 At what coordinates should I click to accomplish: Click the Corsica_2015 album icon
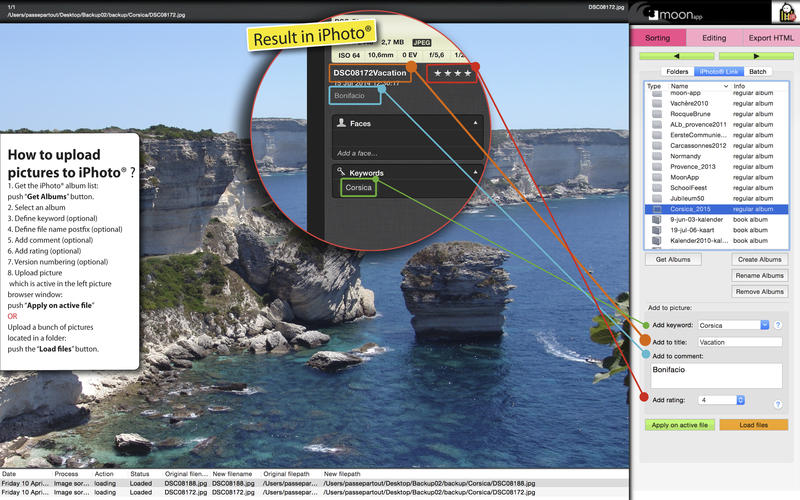coord(656,209)
